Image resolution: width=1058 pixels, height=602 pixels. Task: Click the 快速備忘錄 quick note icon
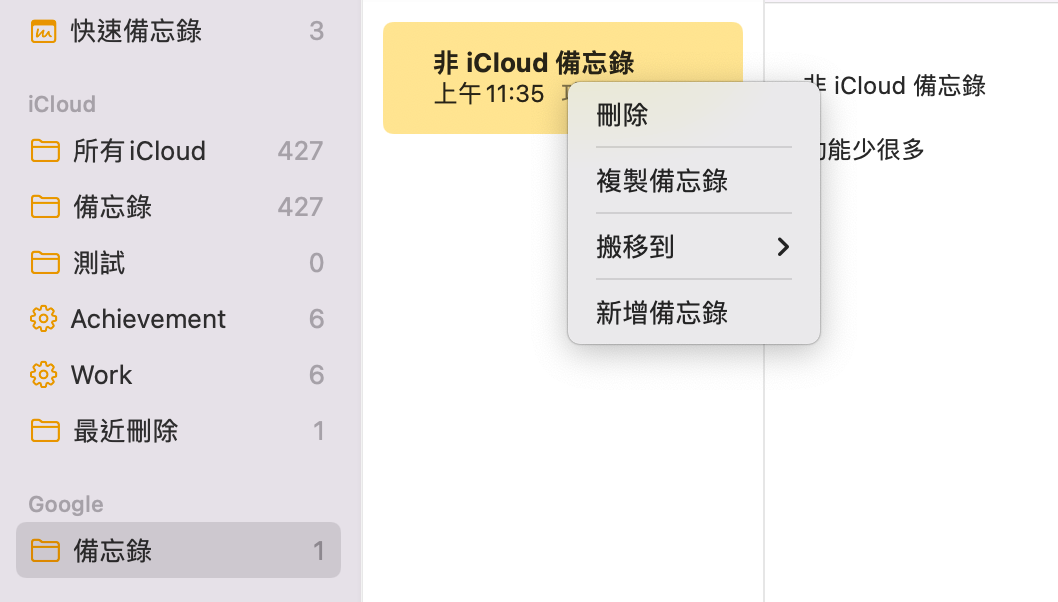[x=44, y=32]
